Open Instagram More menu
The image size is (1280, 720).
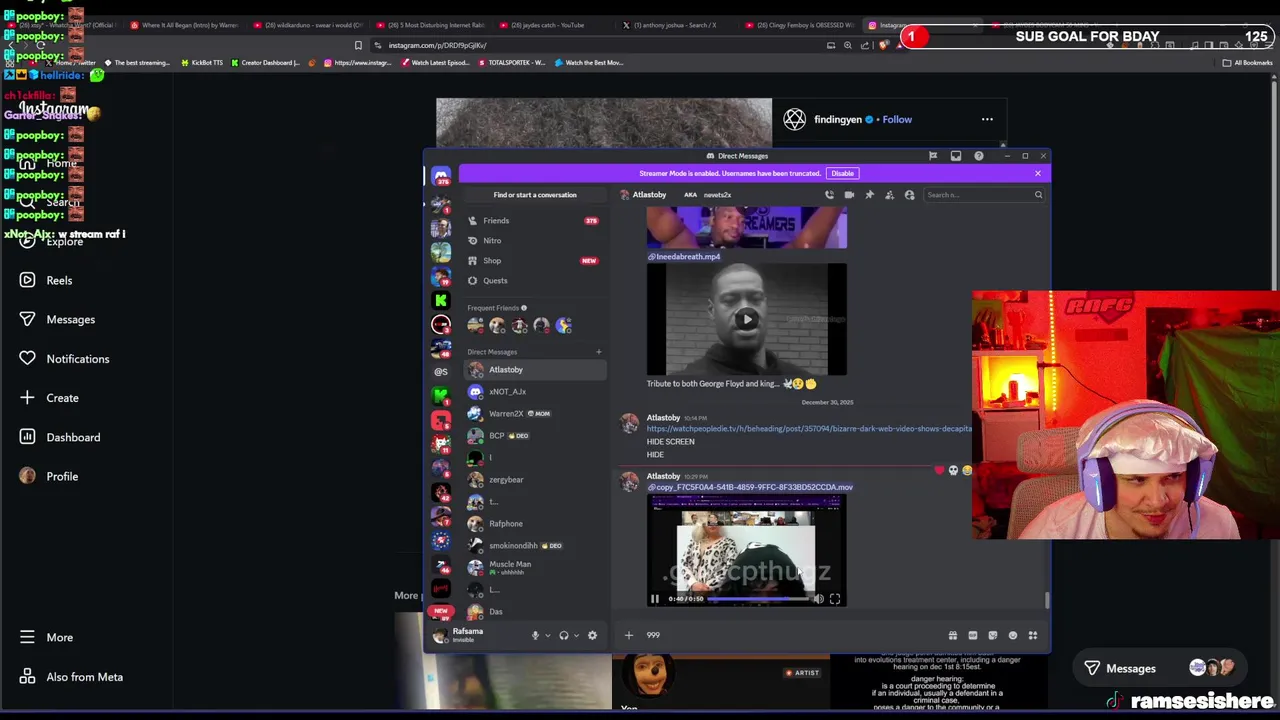click(x=46, y=638)
